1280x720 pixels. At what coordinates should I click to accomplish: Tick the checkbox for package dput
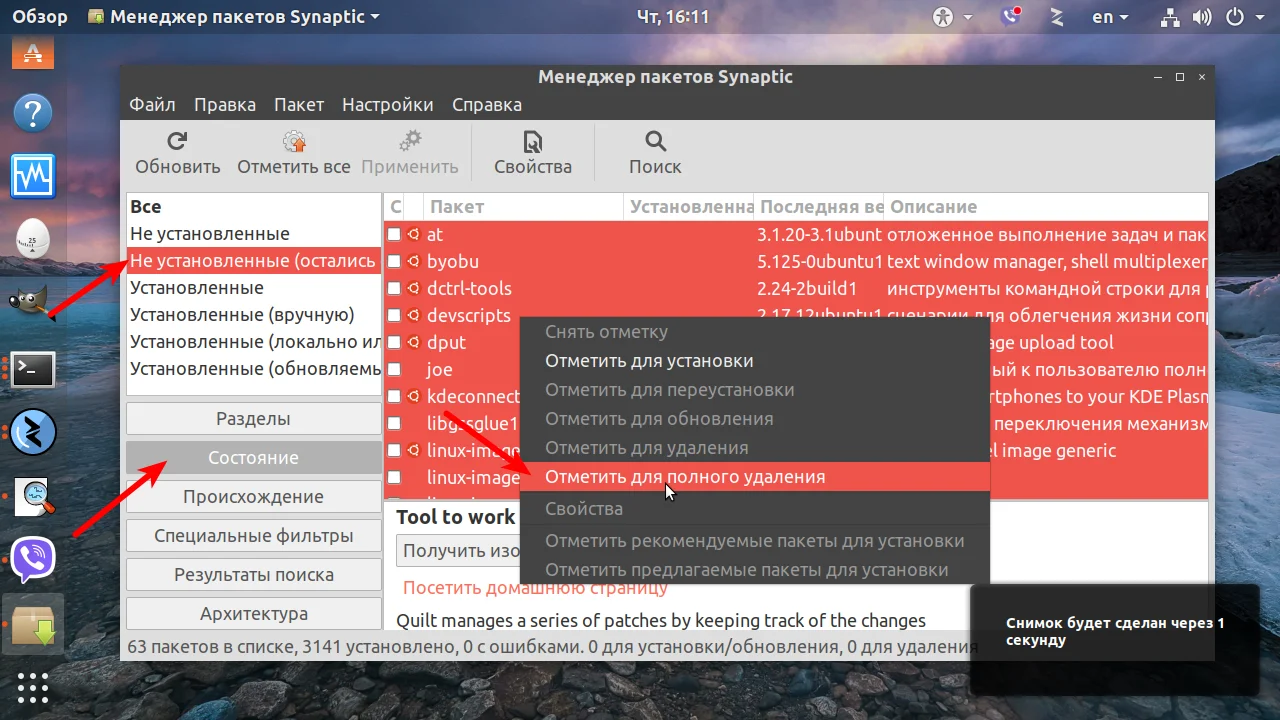394,342
